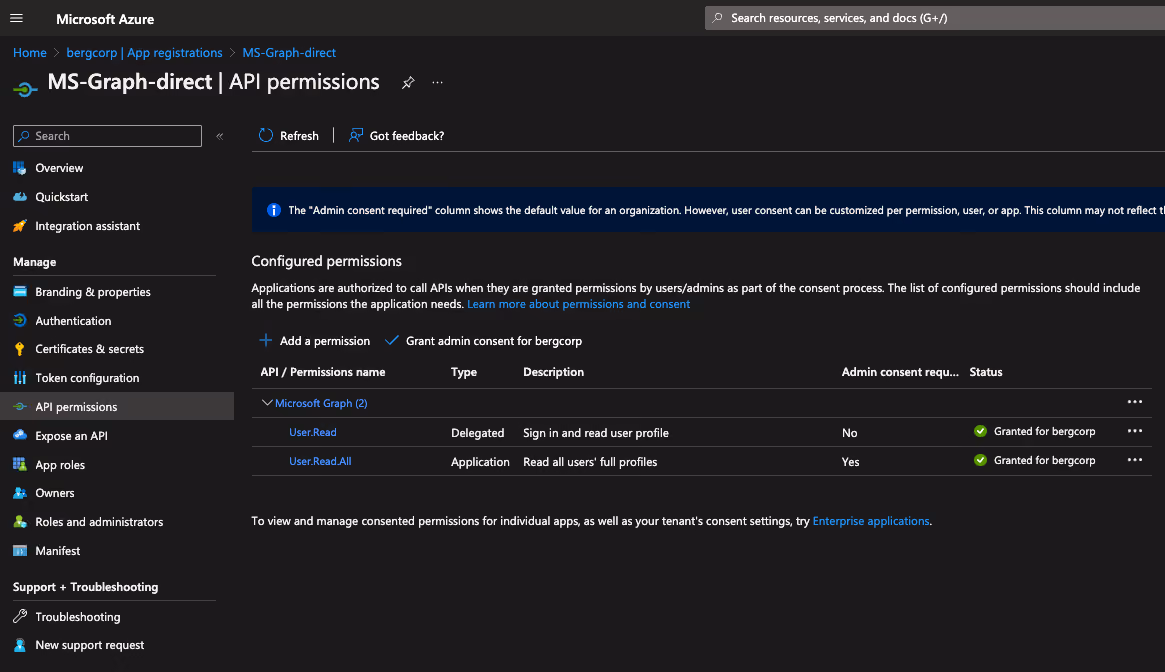The image size is (1165, 672).
Task: Focus the sidebar Search field
Action: 107,136
